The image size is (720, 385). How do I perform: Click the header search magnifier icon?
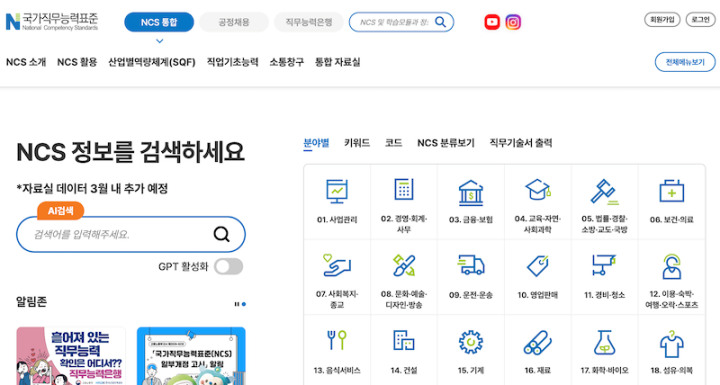pos(440,22)
